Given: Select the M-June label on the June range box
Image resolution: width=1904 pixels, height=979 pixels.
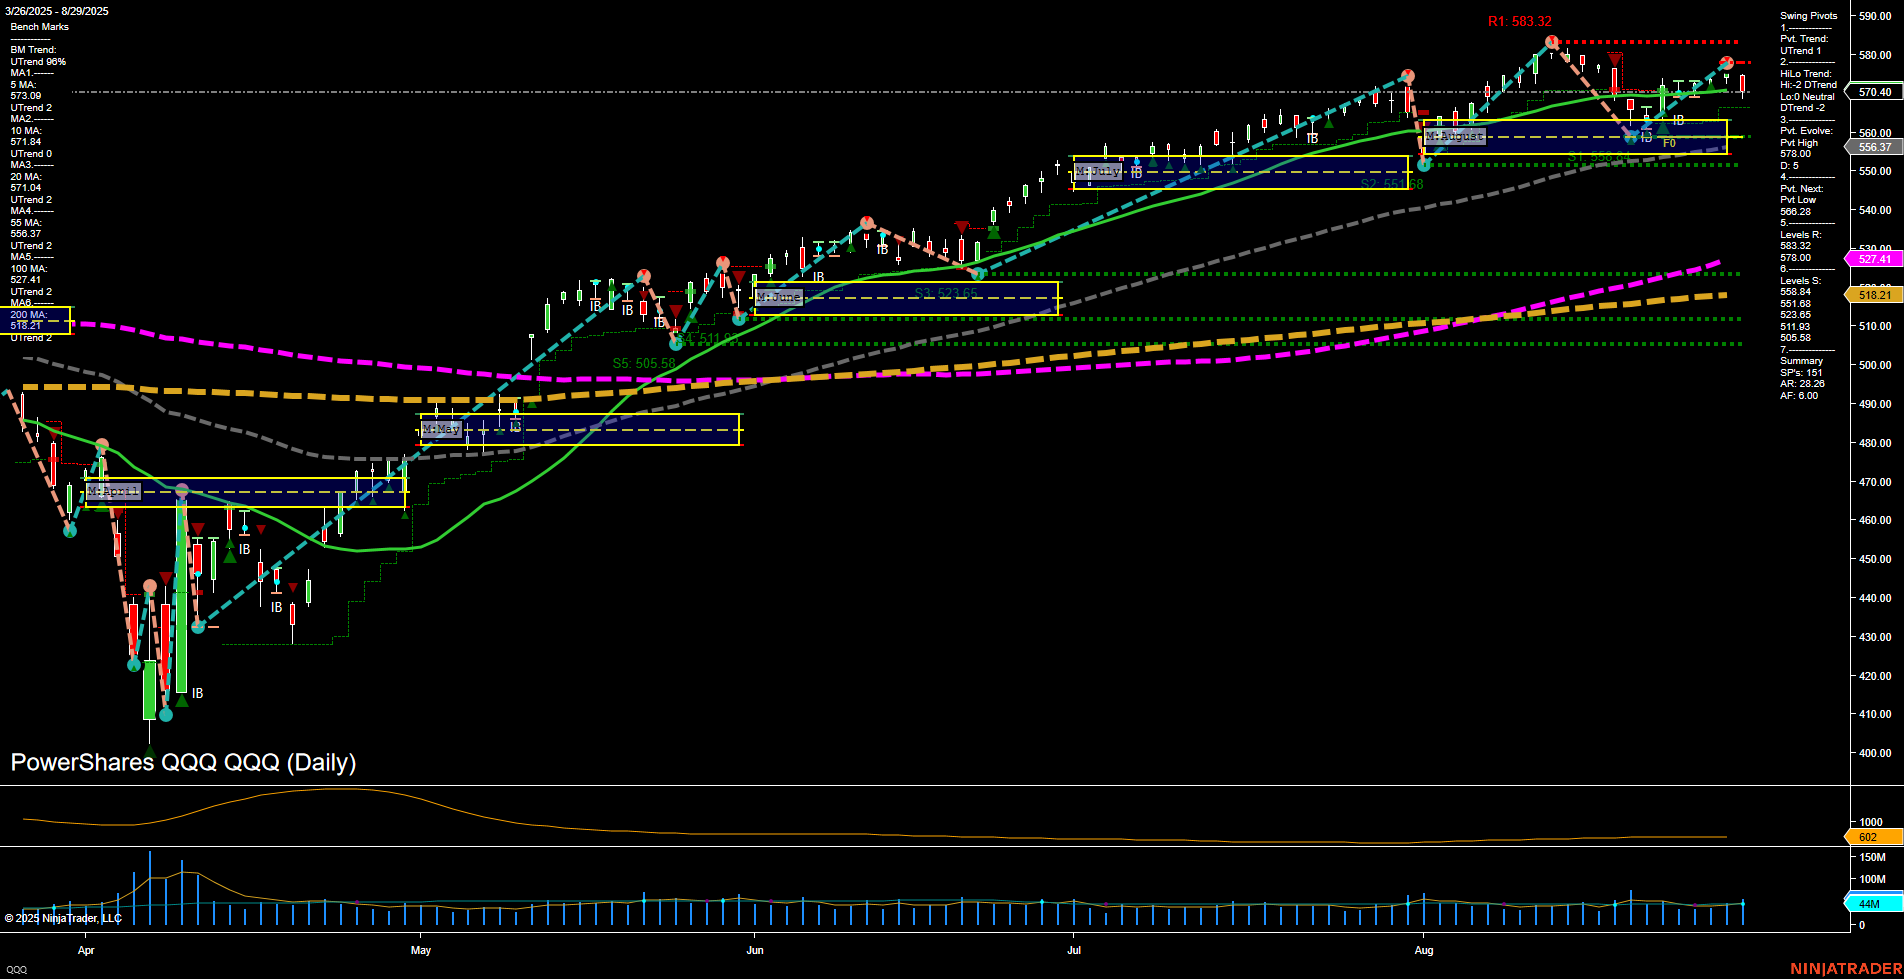Looking at the screenshot, I should pyautogui.click(x=781, y=297).
